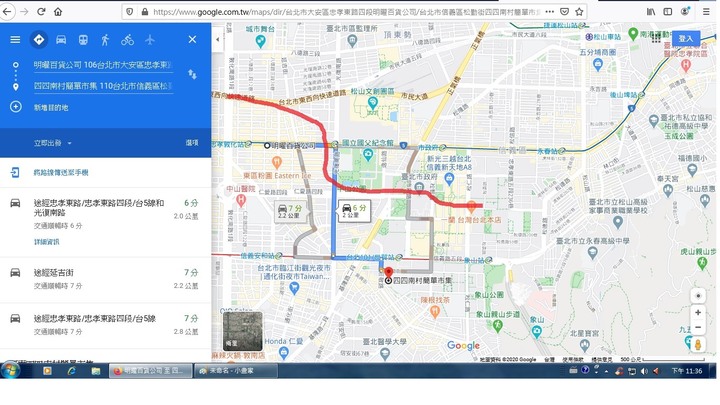This screenshot has height=405, width=720.
Task: Click the volume icon in tray
Action: (645, 371)
